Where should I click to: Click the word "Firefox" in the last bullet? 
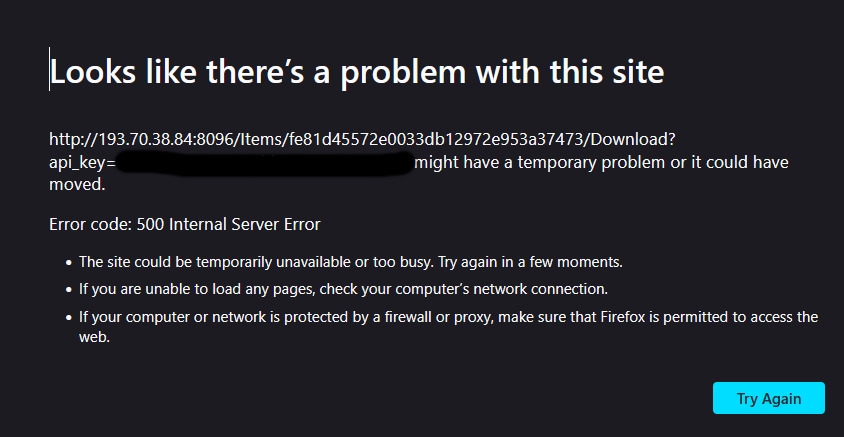click(632, 317)
